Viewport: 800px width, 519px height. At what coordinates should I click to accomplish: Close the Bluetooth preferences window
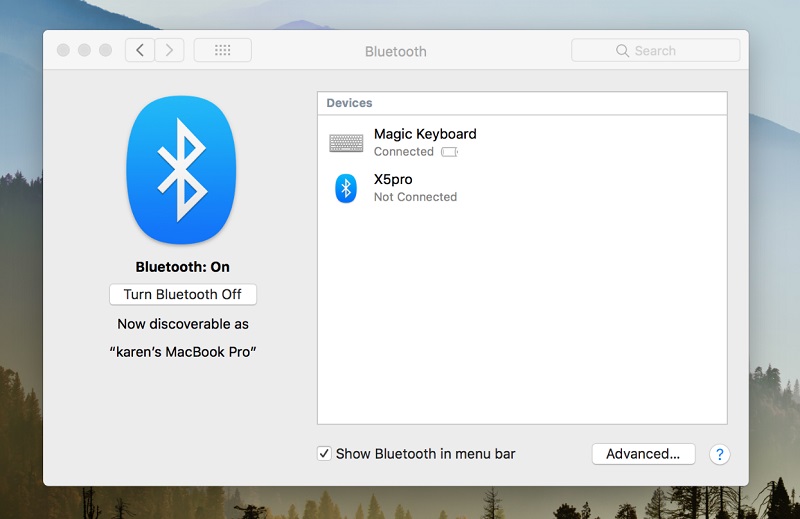pyautogui.click(x=63, y=50)
